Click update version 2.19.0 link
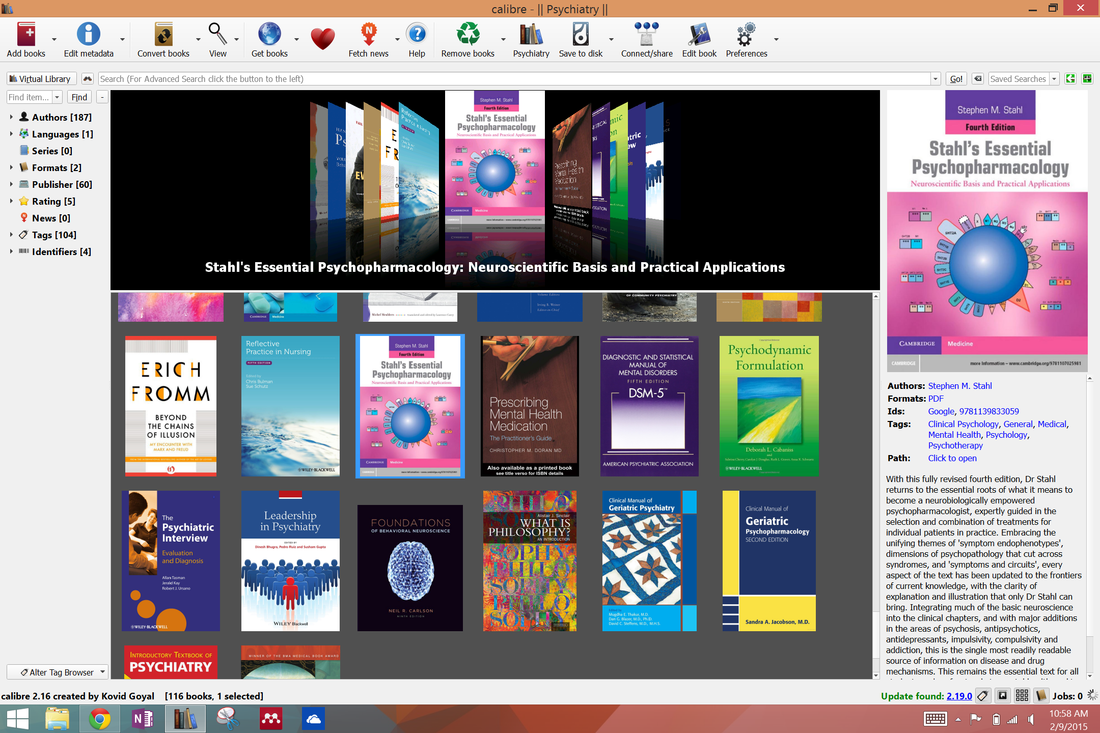 pyautogui.click(x=959, y=696)
